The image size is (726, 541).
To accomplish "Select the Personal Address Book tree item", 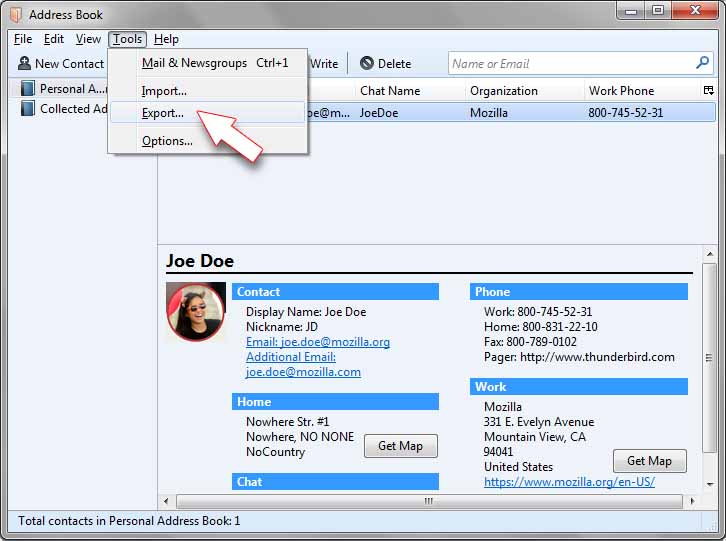I will click(63, 88).
